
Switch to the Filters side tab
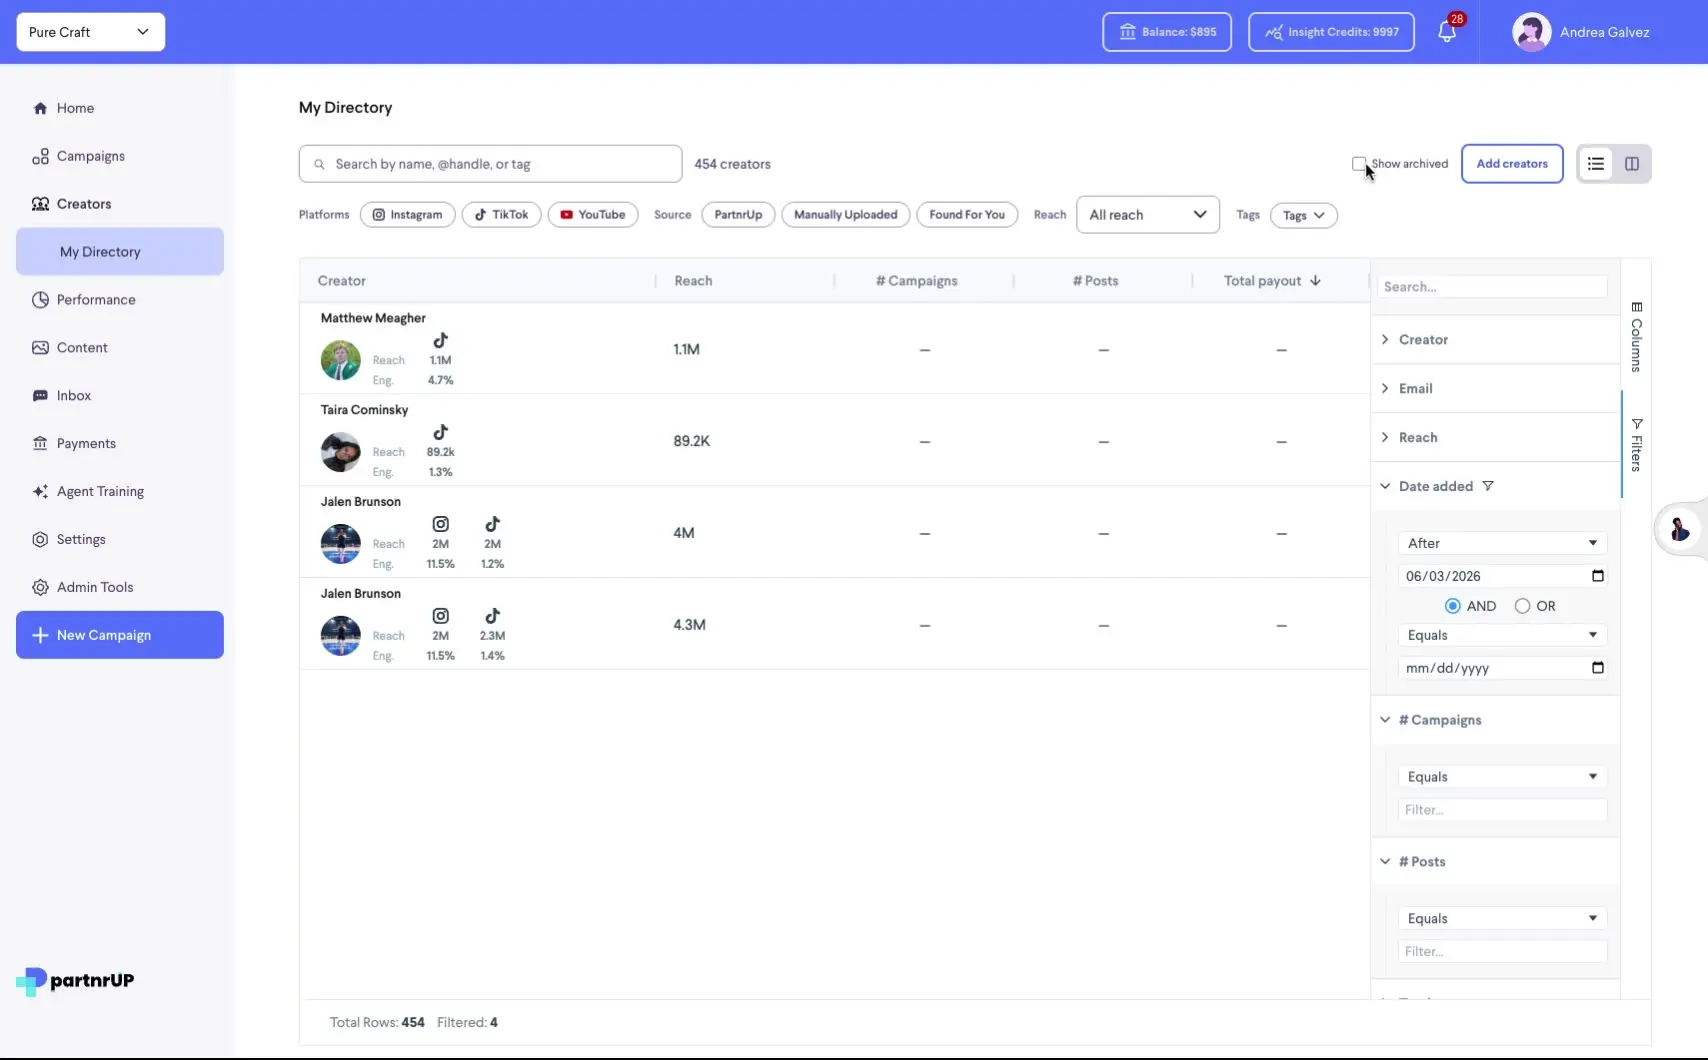(x=1636, y=445)
